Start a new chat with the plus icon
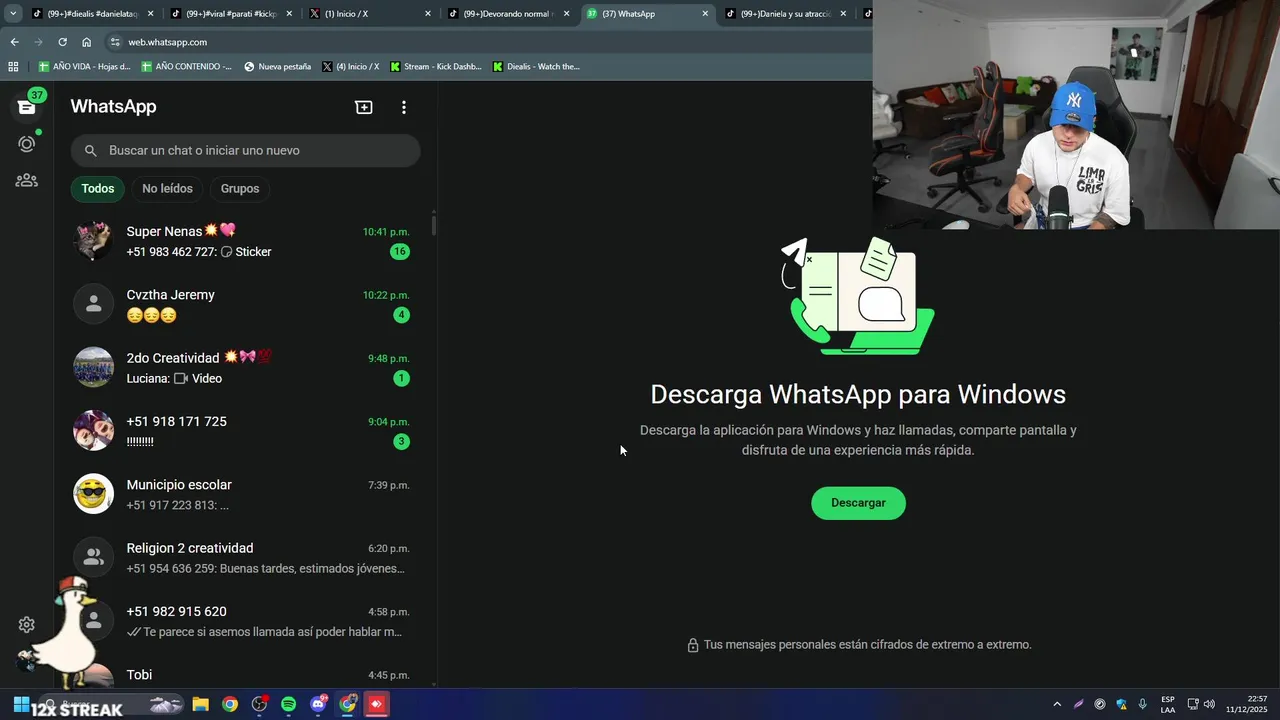 [x=364, y=107]
